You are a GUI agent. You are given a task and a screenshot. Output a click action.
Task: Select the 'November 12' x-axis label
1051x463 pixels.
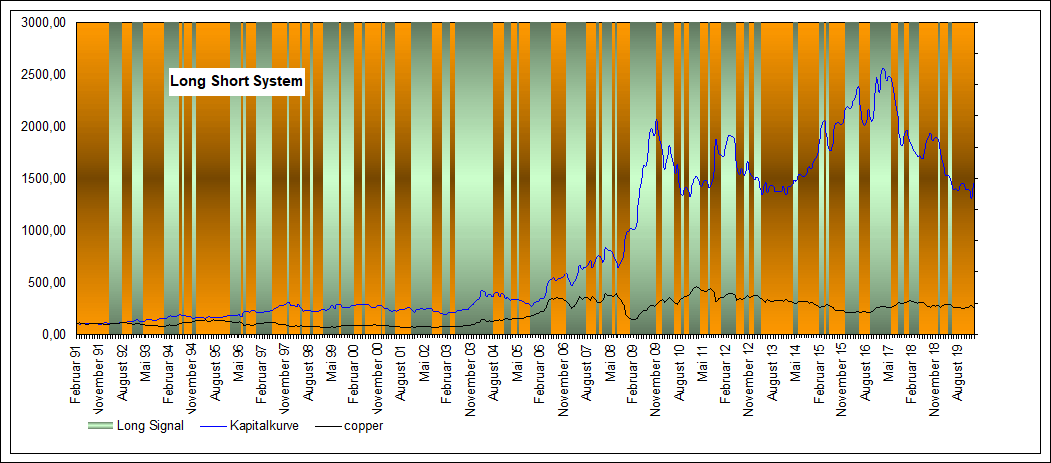(749, 380)
